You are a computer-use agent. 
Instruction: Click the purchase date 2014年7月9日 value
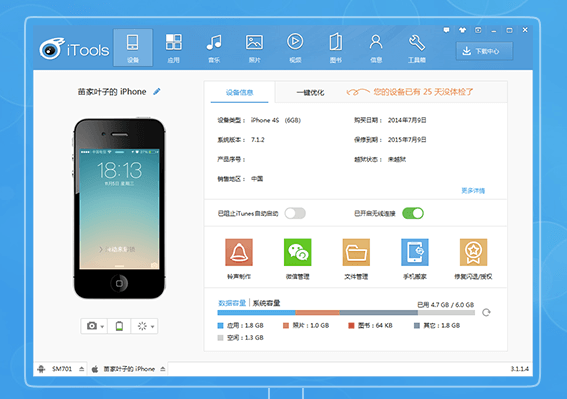[x=407, y=120]
